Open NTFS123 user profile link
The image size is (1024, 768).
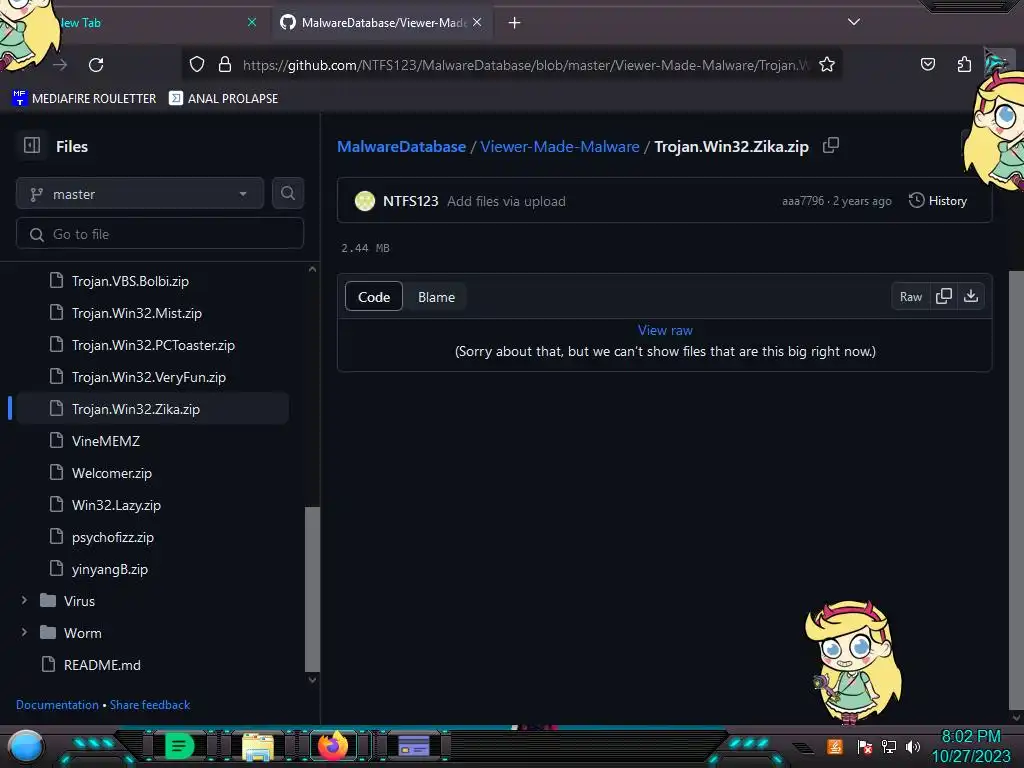[410, 201]
